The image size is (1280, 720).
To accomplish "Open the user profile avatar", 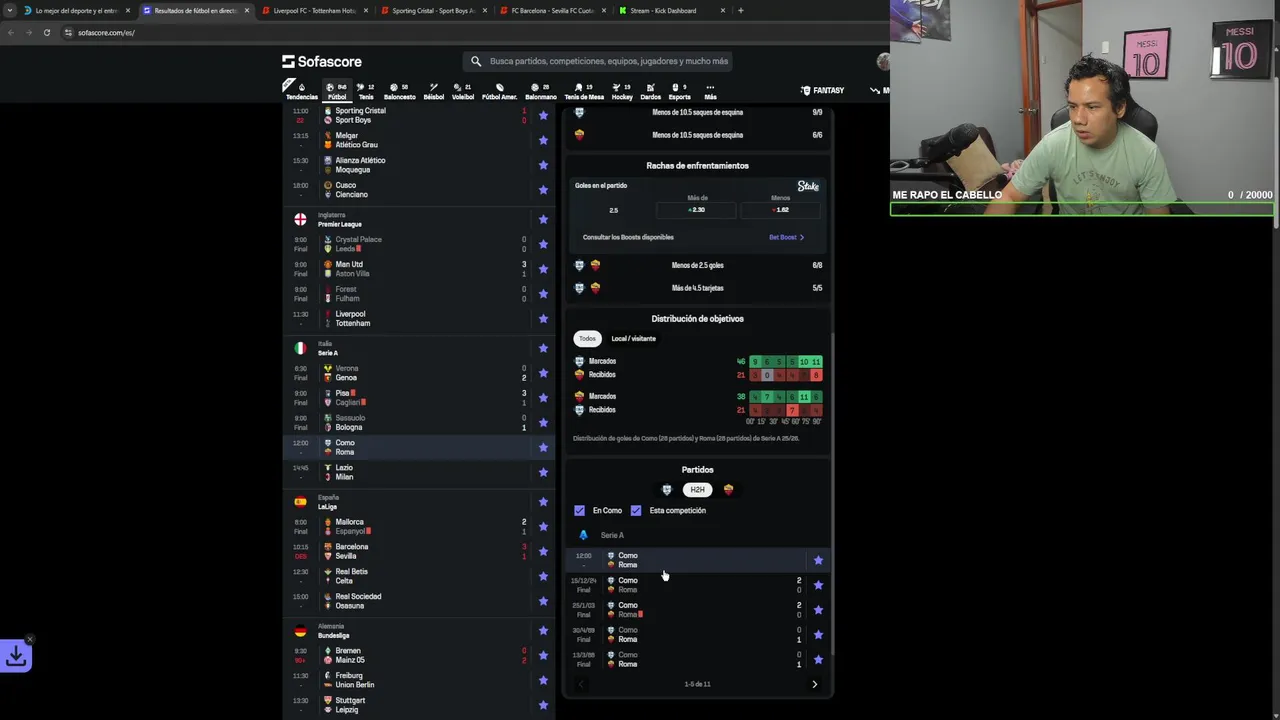I will [883, 61].
